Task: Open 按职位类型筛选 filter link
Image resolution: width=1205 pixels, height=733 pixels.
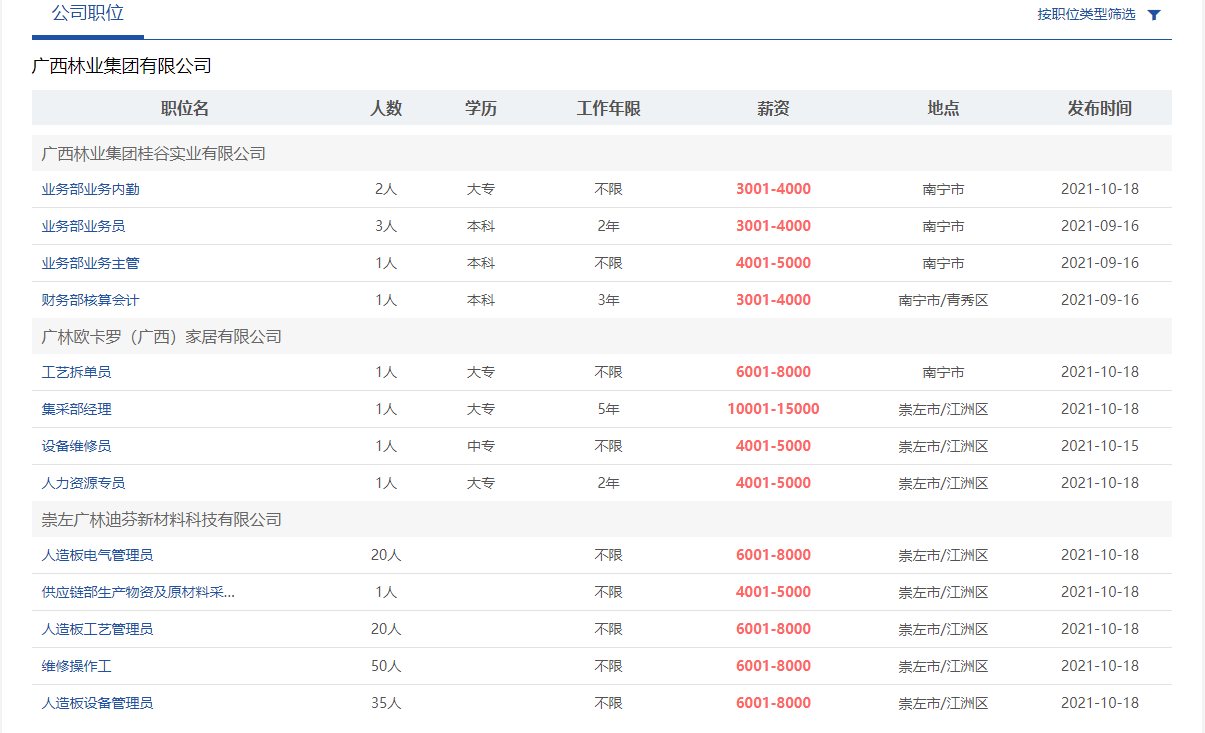Action: [x=1086, y=14]
